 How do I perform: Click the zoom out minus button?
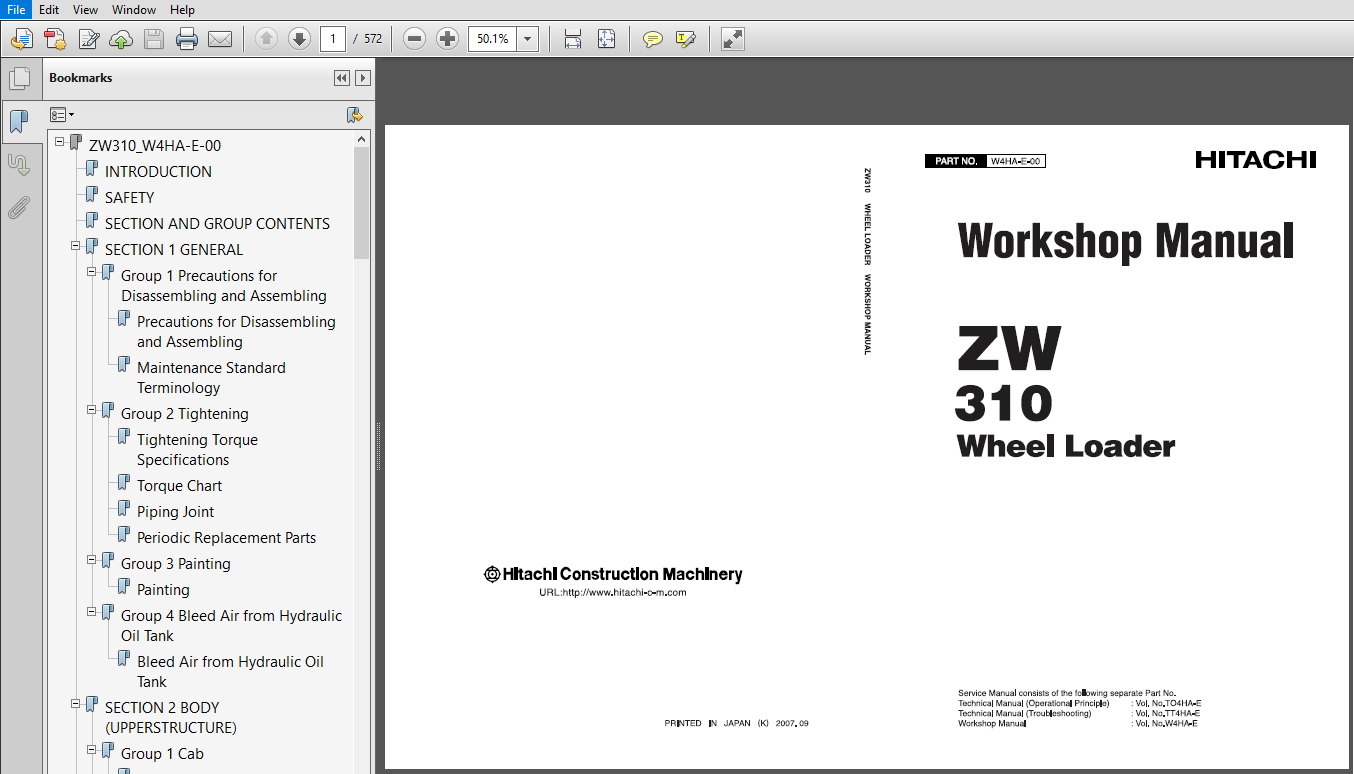(415, 40)
